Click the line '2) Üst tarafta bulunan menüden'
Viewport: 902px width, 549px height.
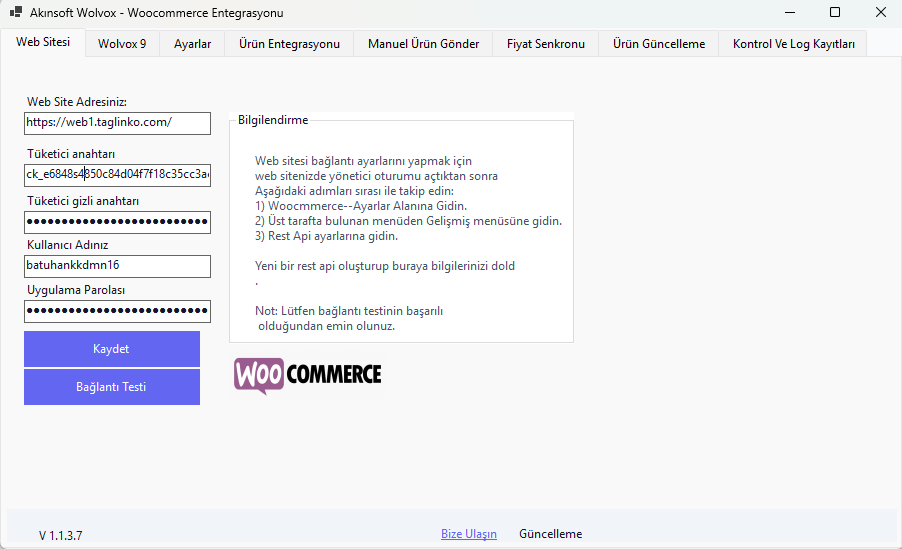pyautogui.click(x=408, y=221)
